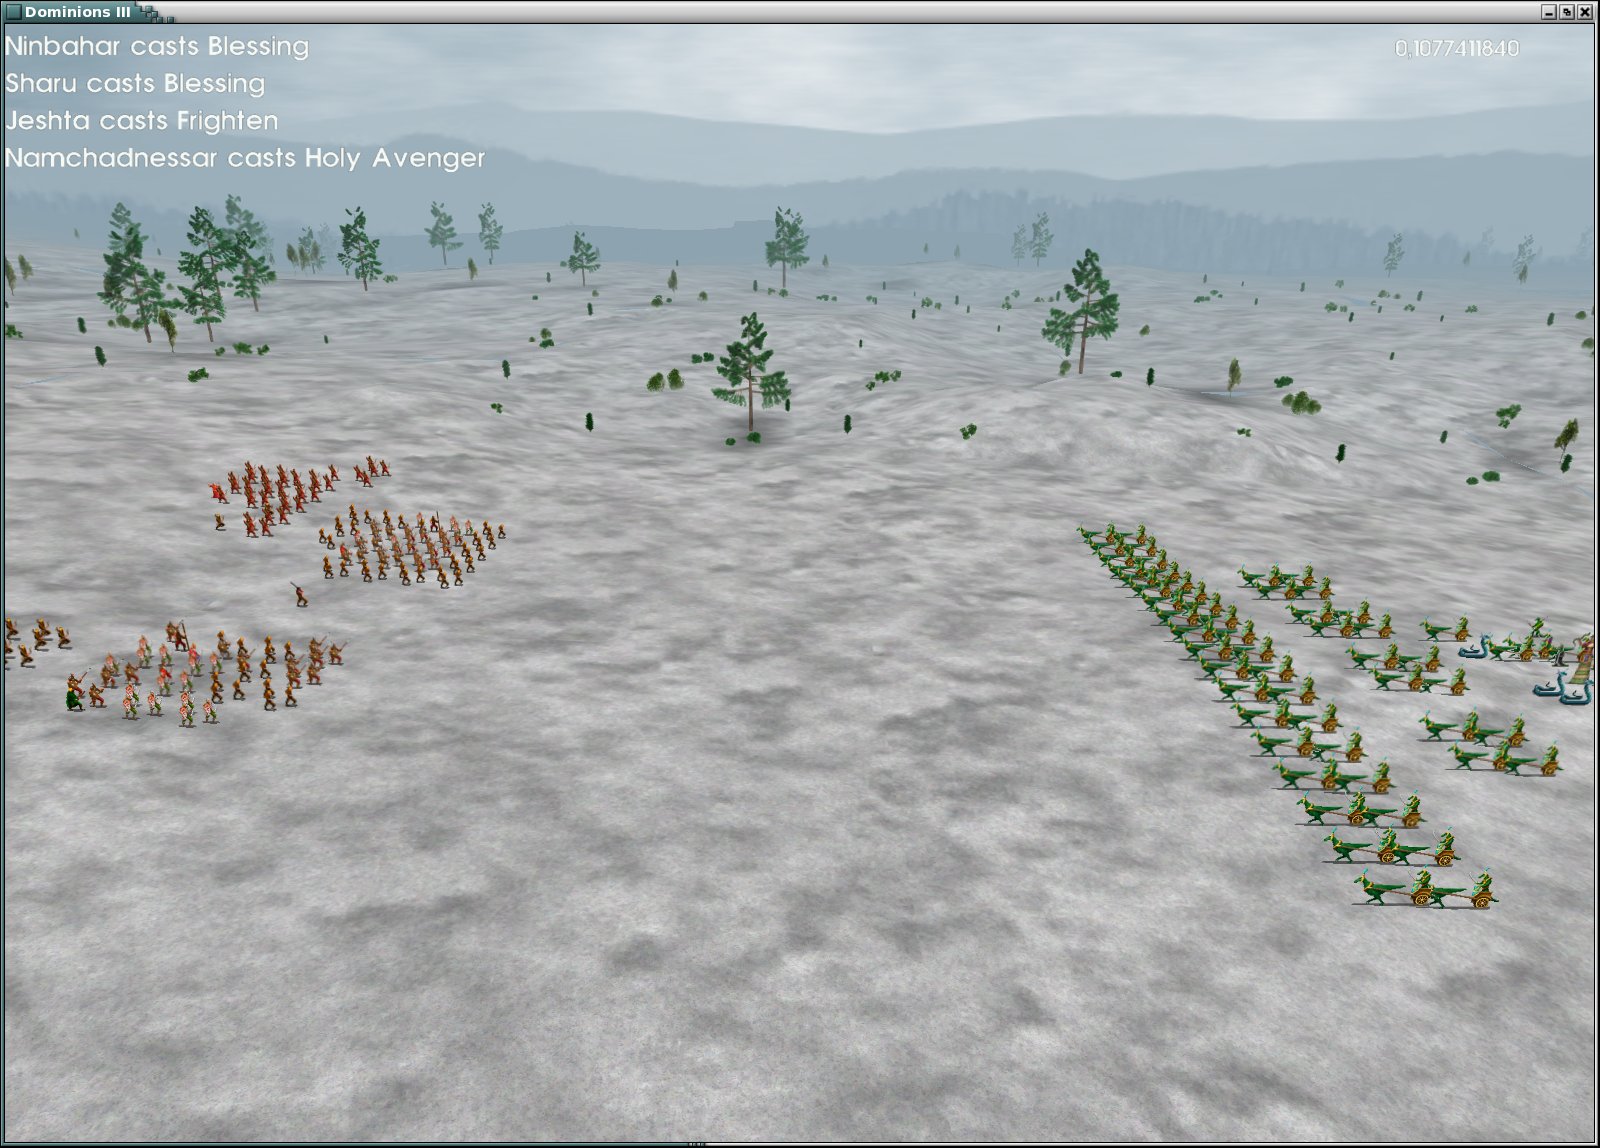The width and height of the screenshot is (1600, 1148).
Task: Click the 'Jeshta casts Frighten' message
Action: [141, 121]
